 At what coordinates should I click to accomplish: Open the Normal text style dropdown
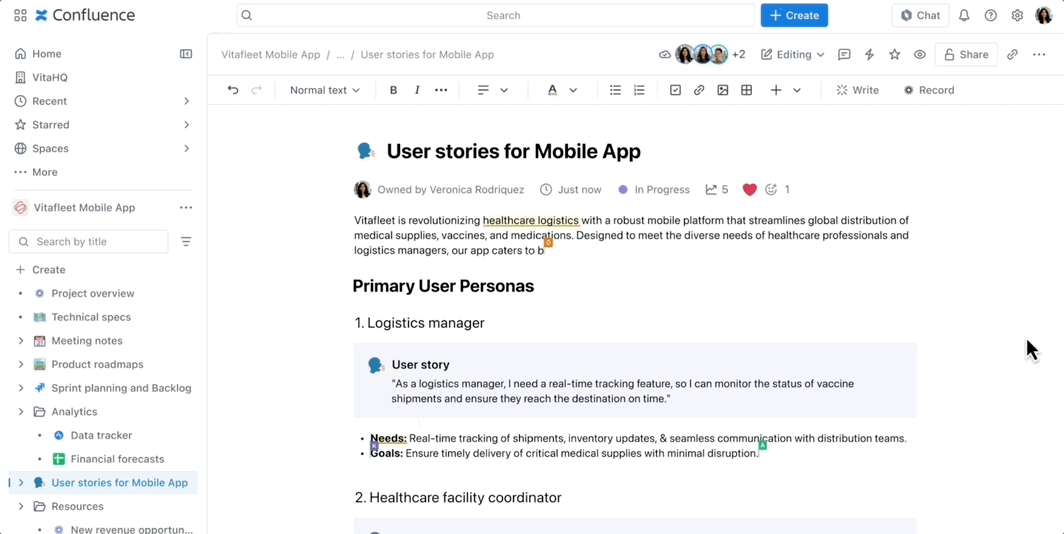tap(324, 90)
